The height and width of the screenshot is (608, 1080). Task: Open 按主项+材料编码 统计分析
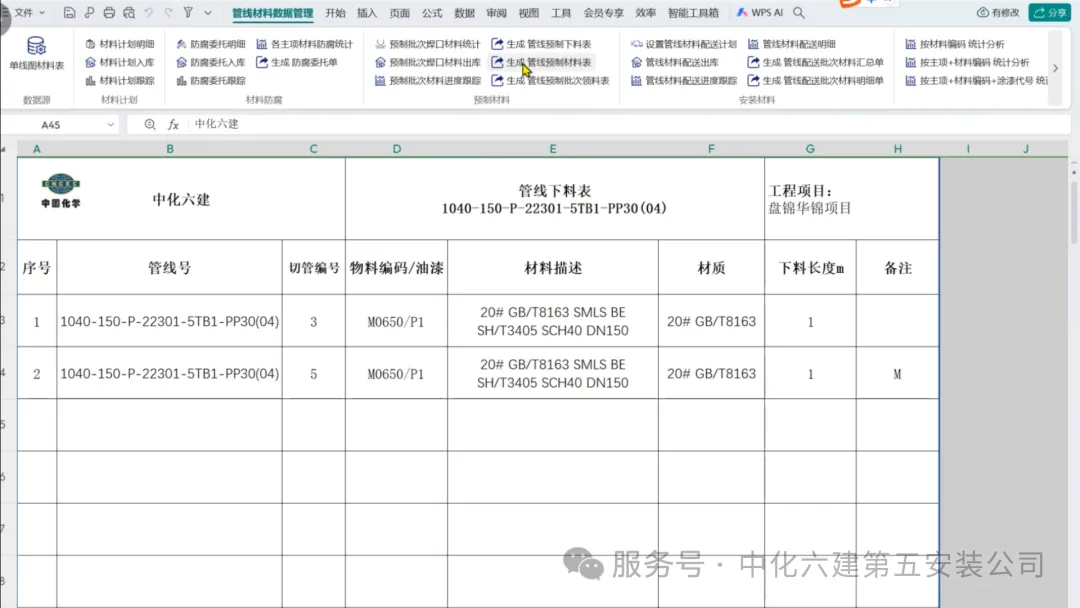pyautogui.click(x=967, y=62)
